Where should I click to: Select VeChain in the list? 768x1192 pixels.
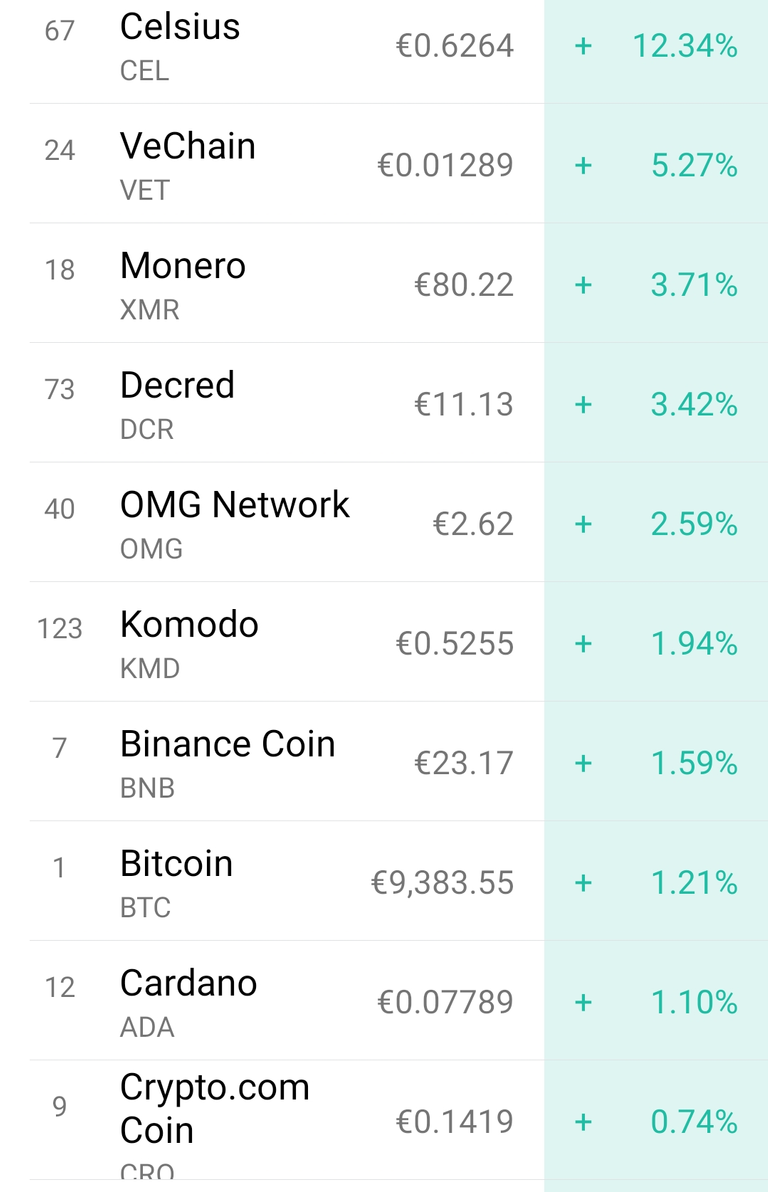click(384, 163)
